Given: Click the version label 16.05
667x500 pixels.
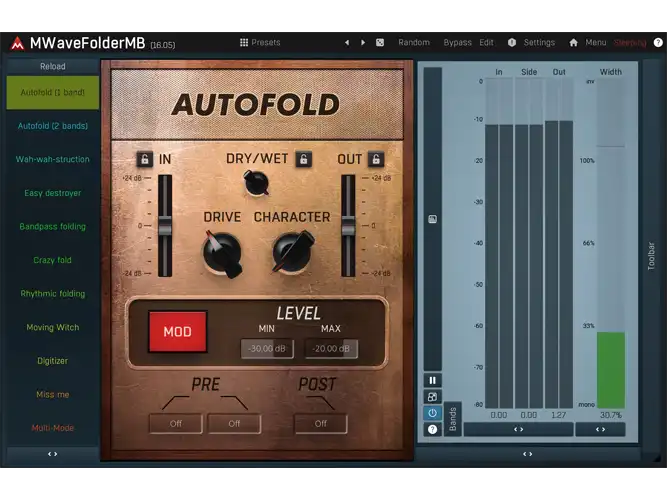Looking at the screenshot, I should click(x=162, y=45).
